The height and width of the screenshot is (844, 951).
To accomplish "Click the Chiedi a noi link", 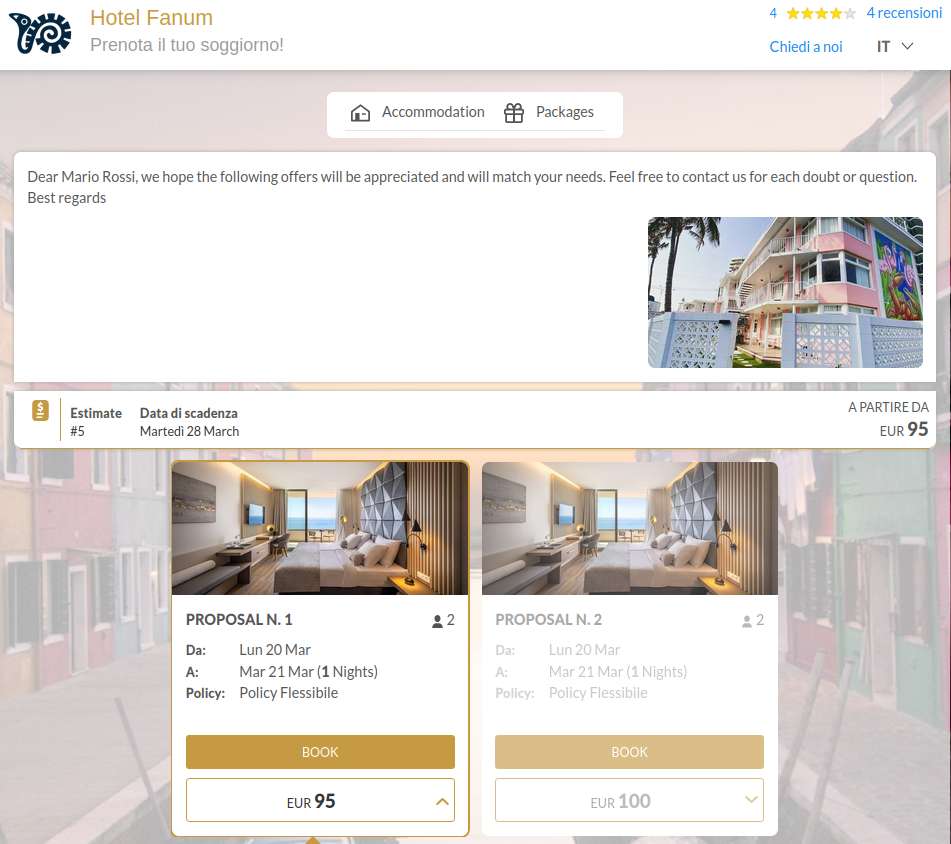I will (x=805, y=47).
